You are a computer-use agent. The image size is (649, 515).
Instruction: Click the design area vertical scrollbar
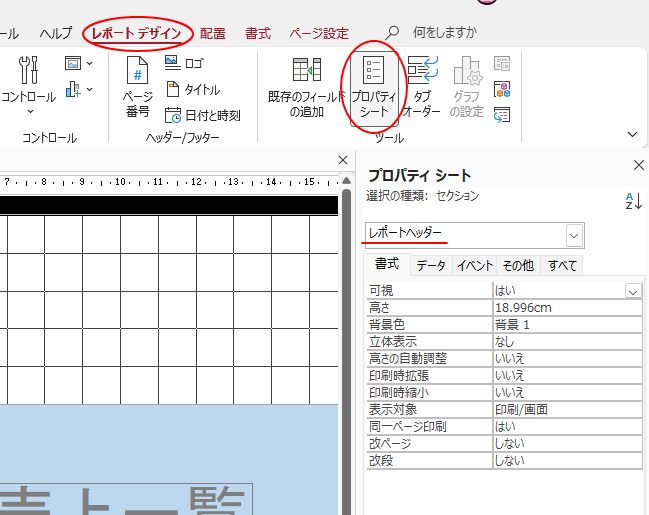coord(346,352)
